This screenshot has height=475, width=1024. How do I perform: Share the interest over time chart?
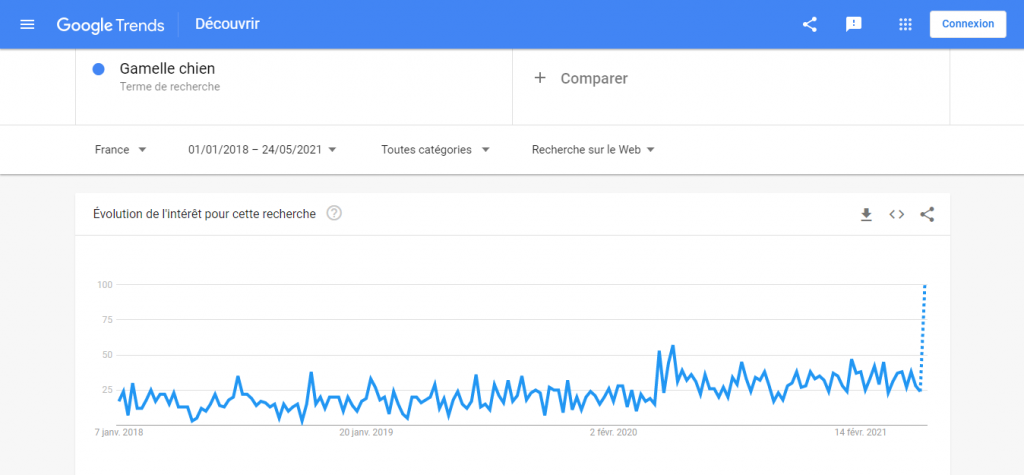[x=927, y=214]
